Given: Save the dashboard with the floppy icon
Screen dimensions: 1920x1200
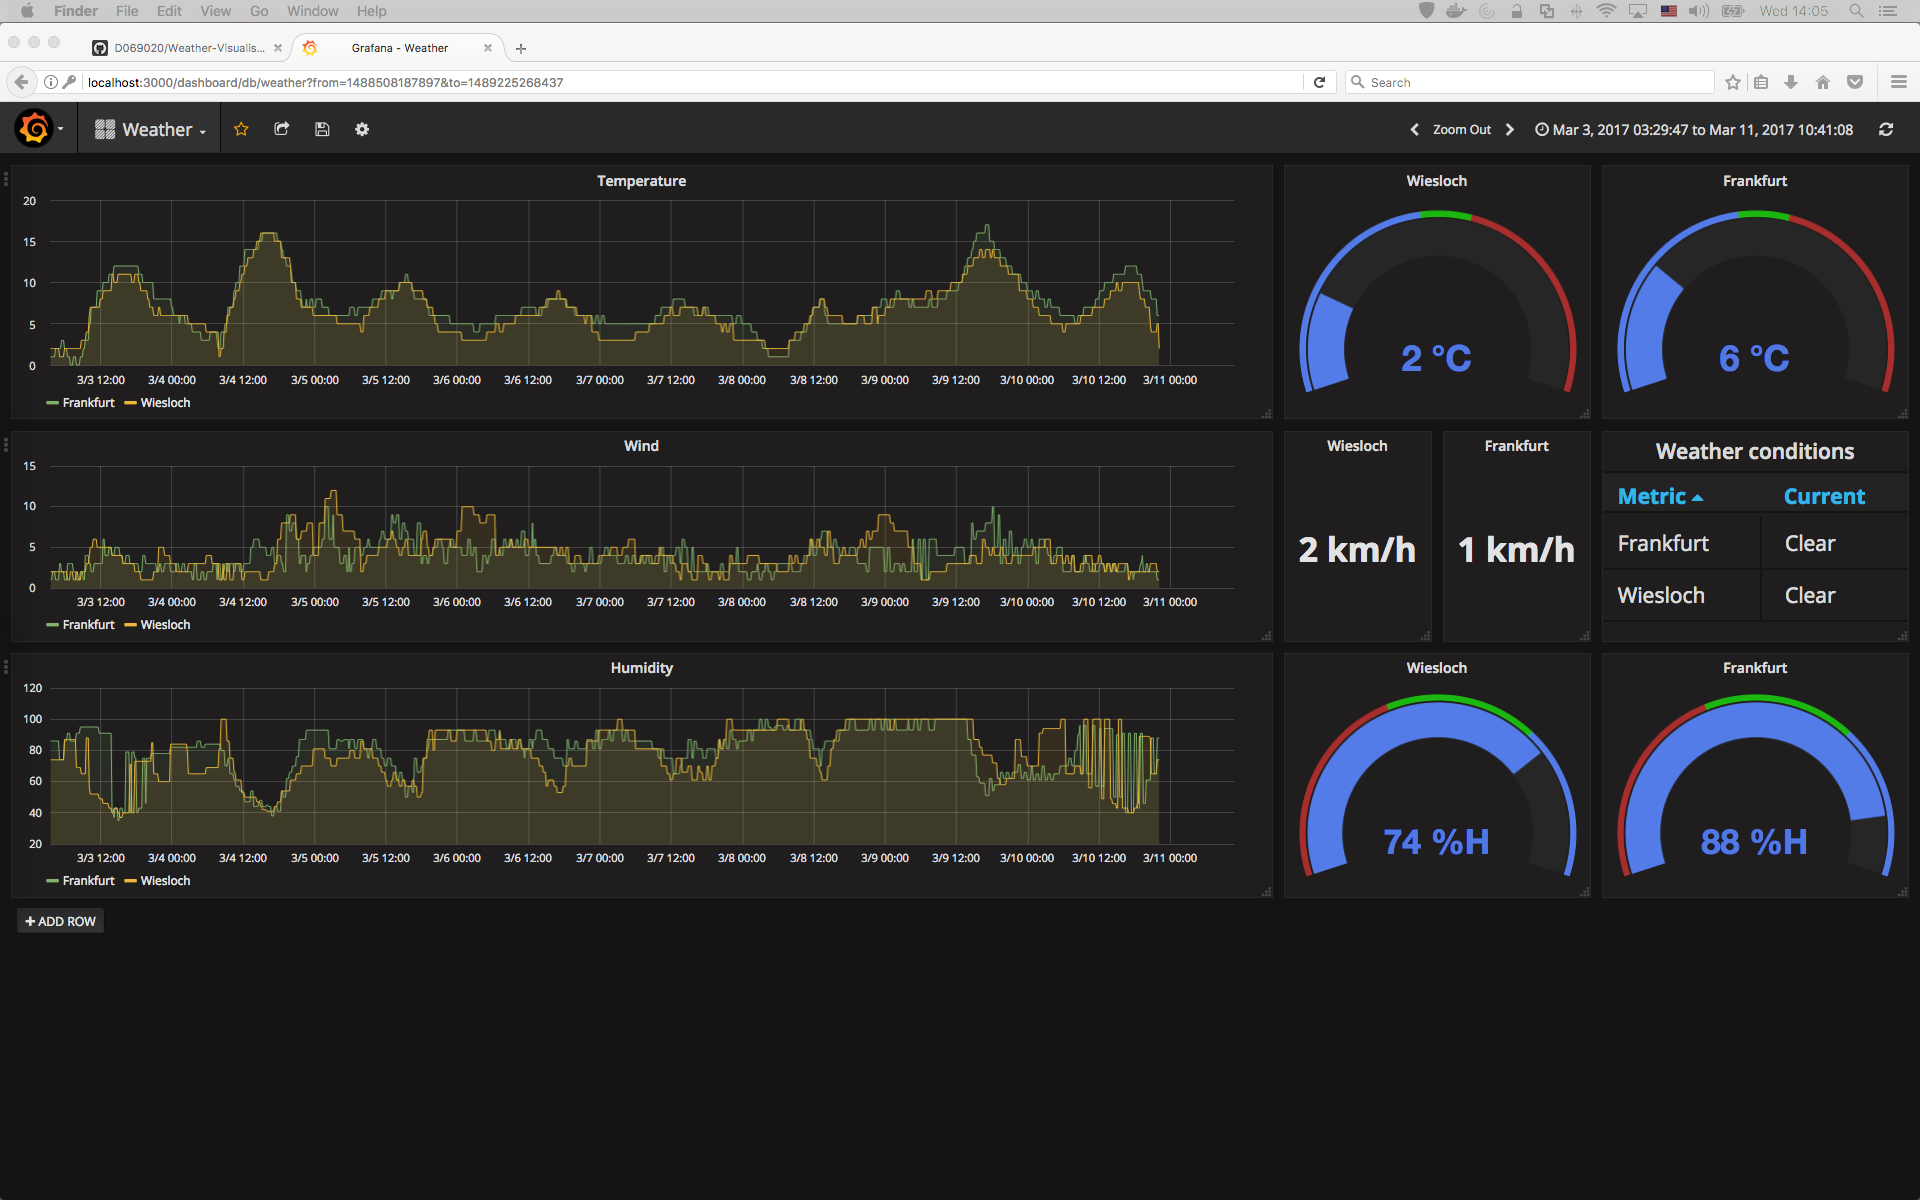Looking at the screenshot, I should [x=321, y=129].
